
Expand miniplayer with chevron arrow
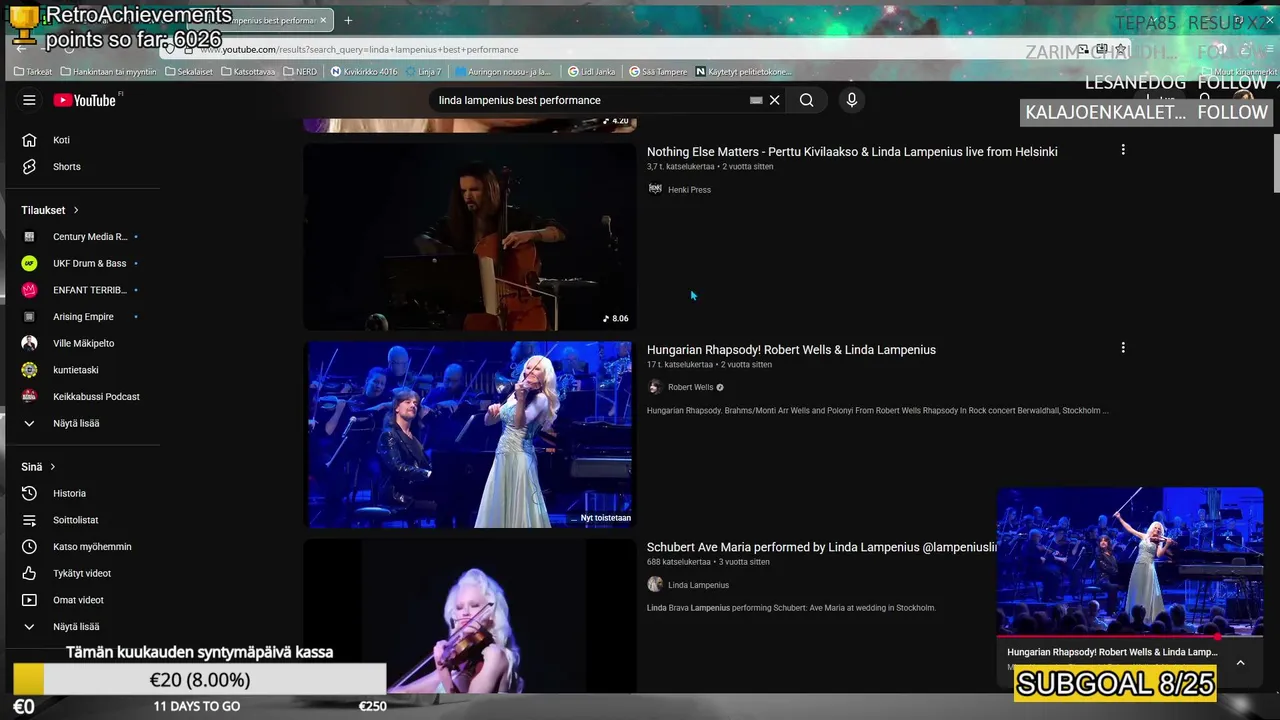(1240, 662)
